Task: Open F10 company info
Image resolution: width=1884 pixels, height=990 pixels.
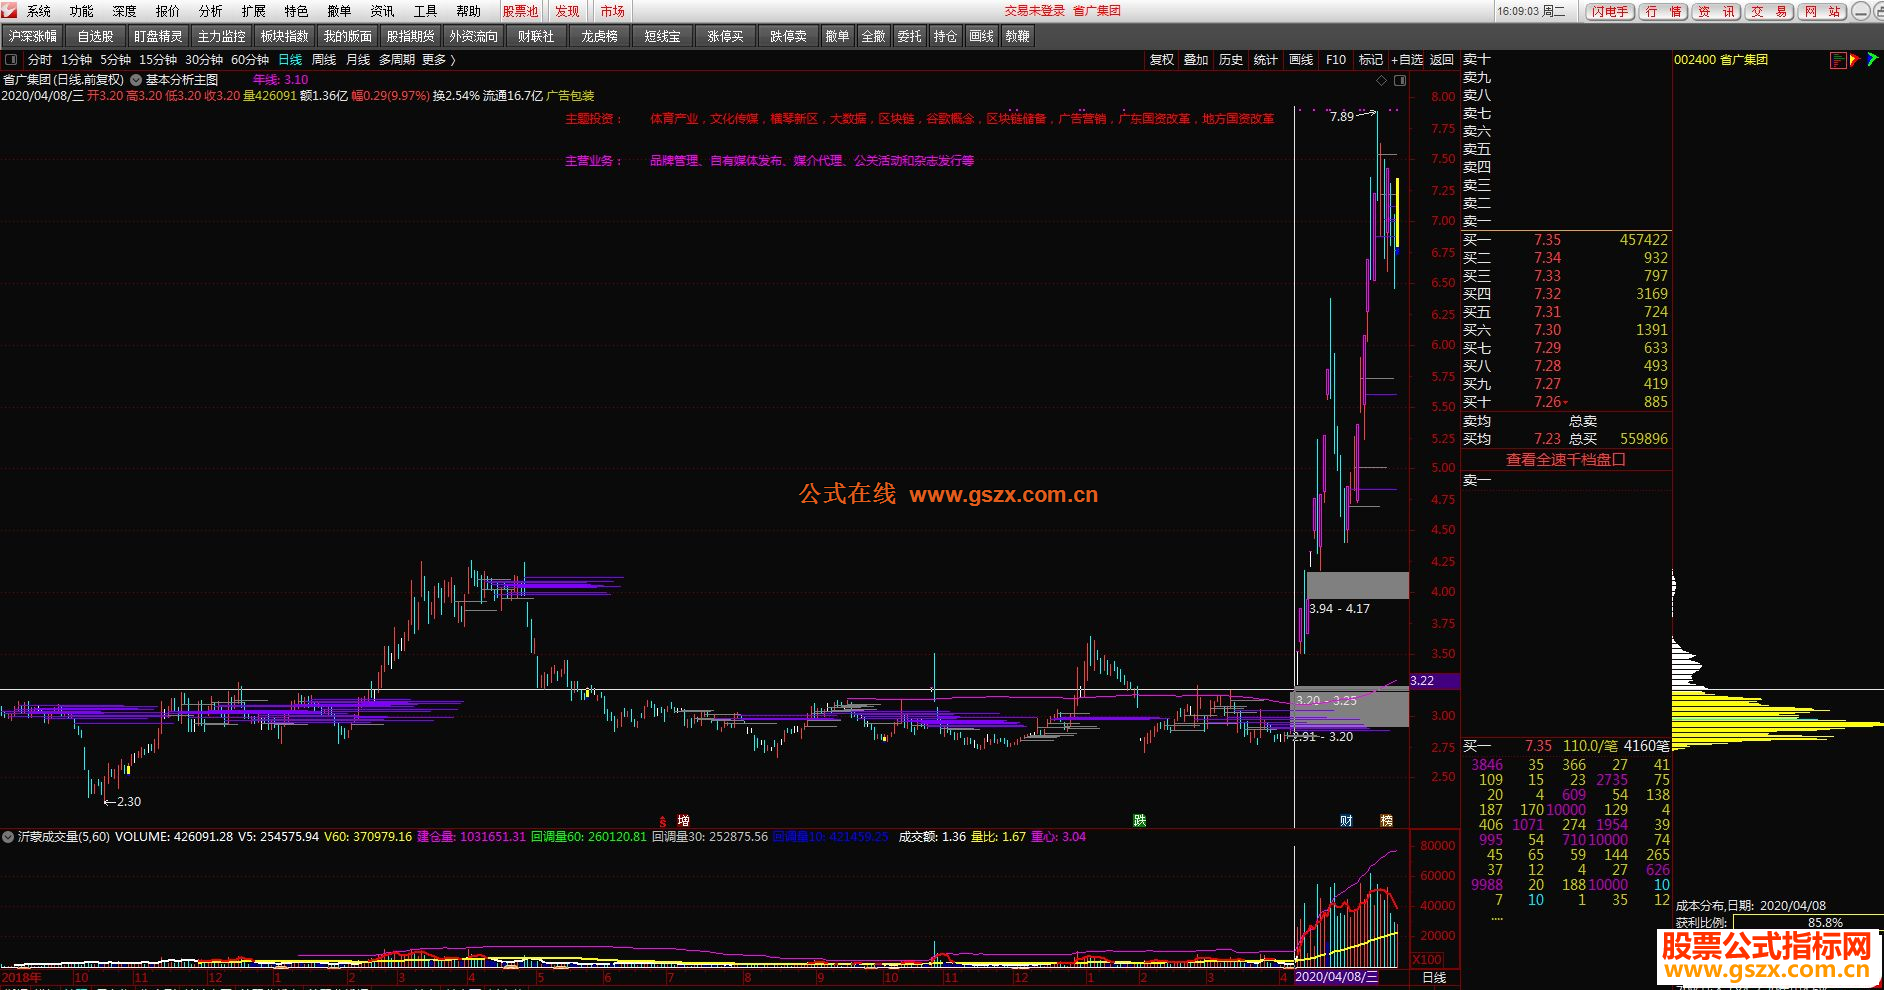Action: coord(1336,60)
